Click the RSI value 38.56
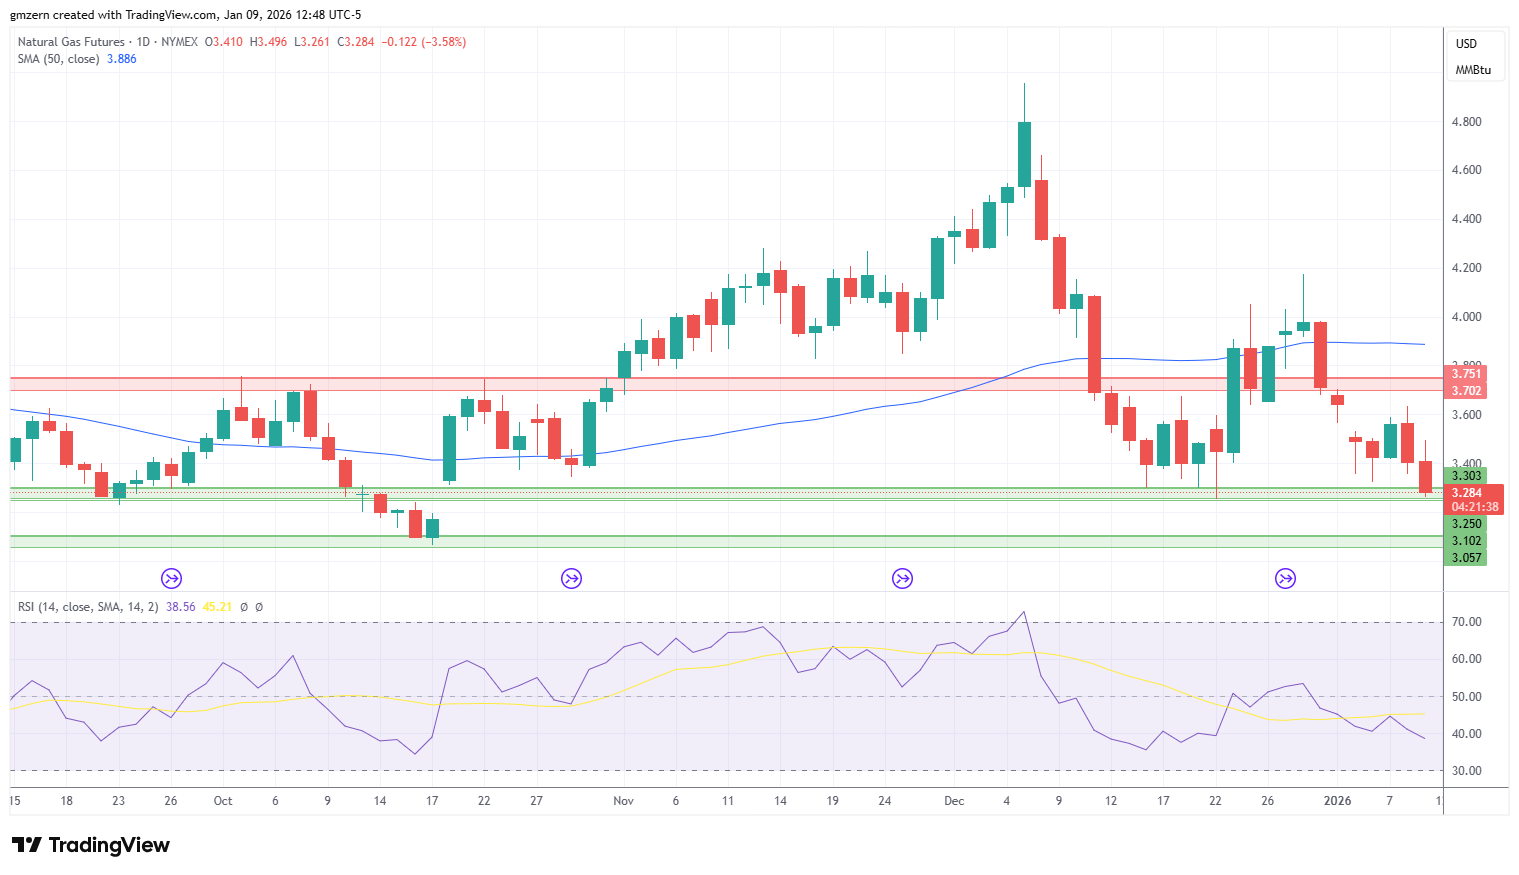1519x875 pixels. pyautogui.click(x=181, y=607)
